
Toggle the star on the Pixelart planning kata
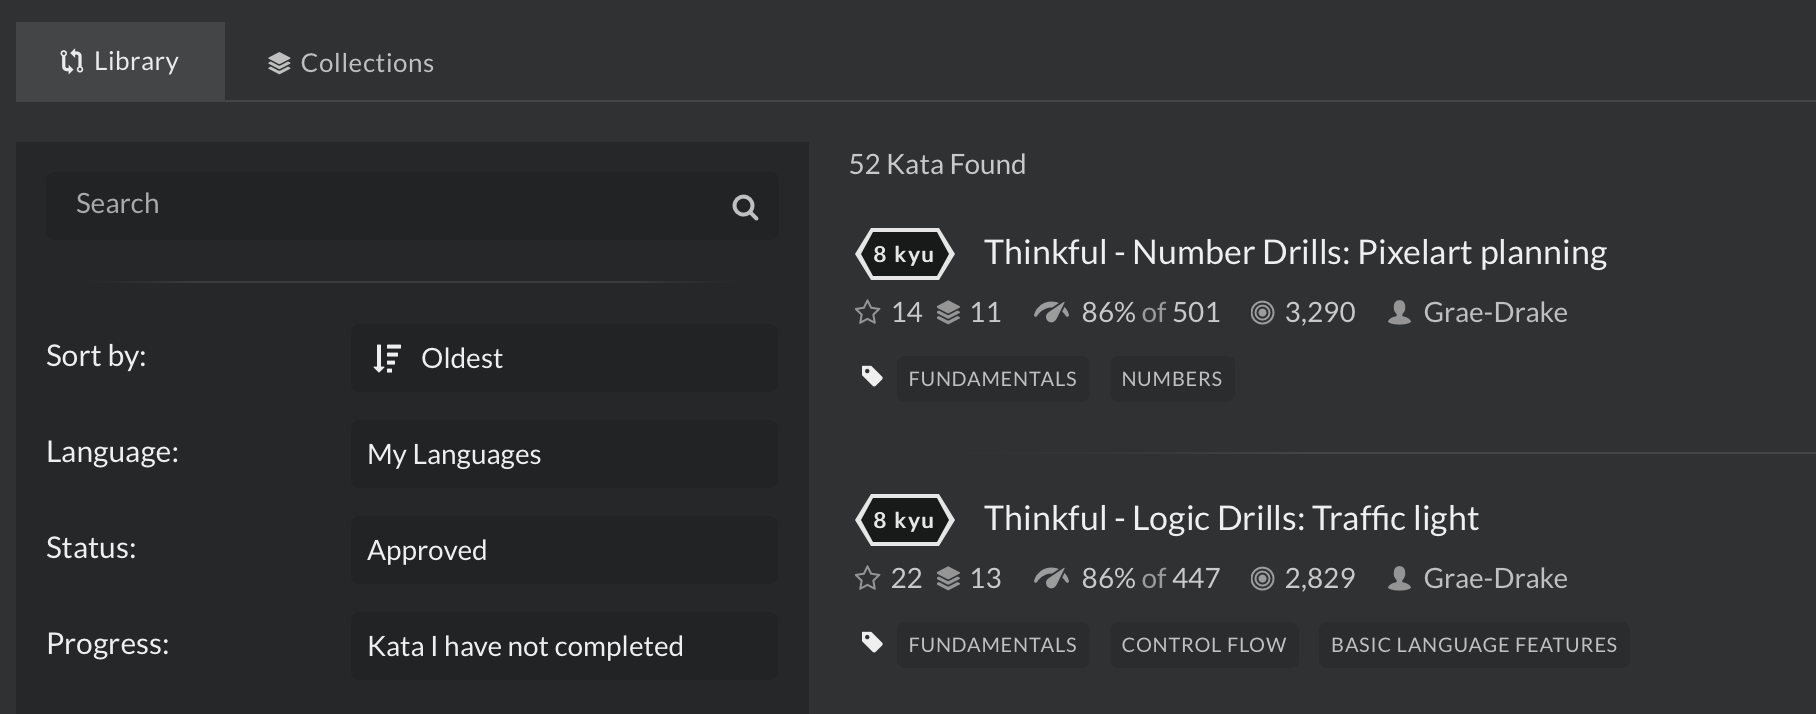[x=866, y=312]
